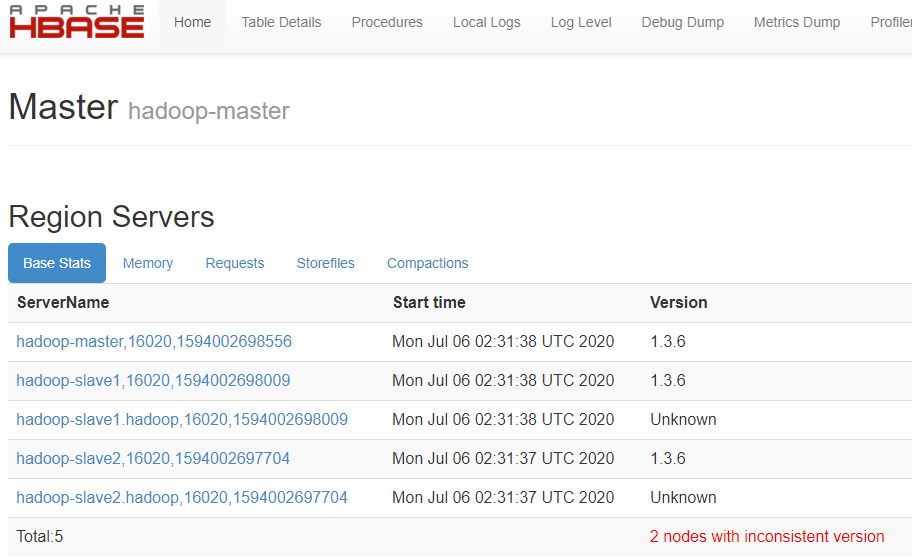Select the Base Stats tab

[x=57, y=263]
